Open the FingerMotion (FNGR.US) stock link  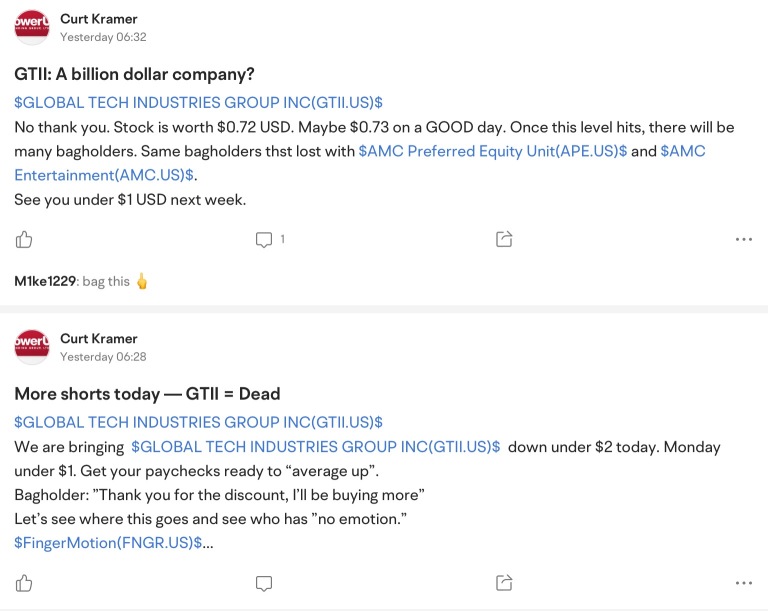click(x=108, y=542)
